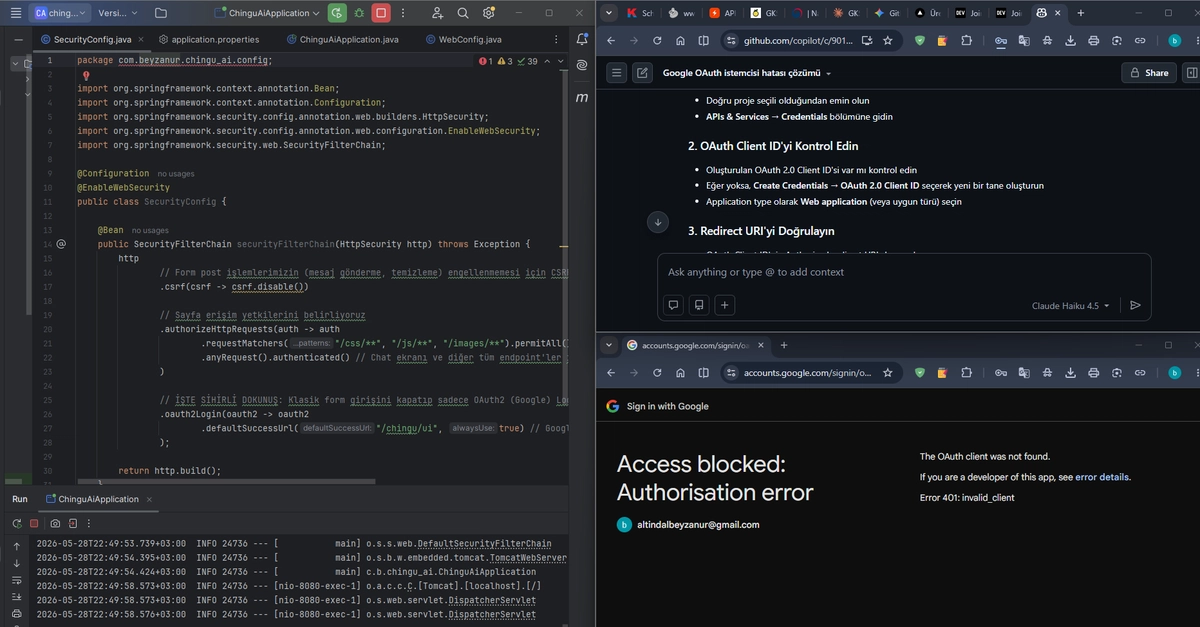The image size is (1200, 627).
Task: Start new Copilot chat (pencil icon)
Action: [x=642, y=73]
